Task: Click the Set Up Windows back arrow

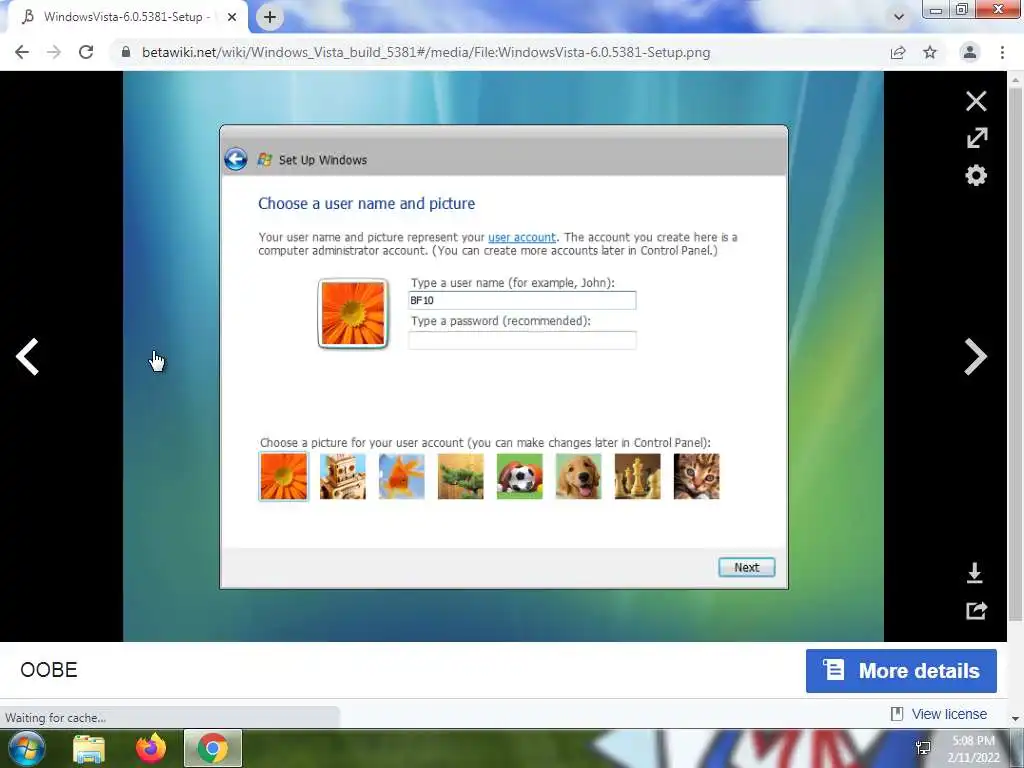Action: [x=236, y=159]
